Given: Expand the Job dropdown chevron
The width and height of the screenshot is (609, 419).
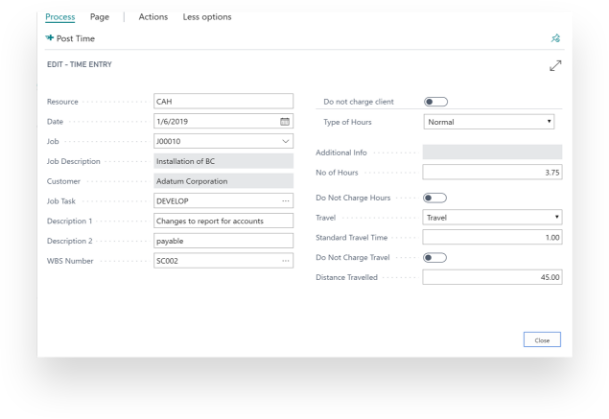Looking at the screenshot, I should [x=285, y=141].
